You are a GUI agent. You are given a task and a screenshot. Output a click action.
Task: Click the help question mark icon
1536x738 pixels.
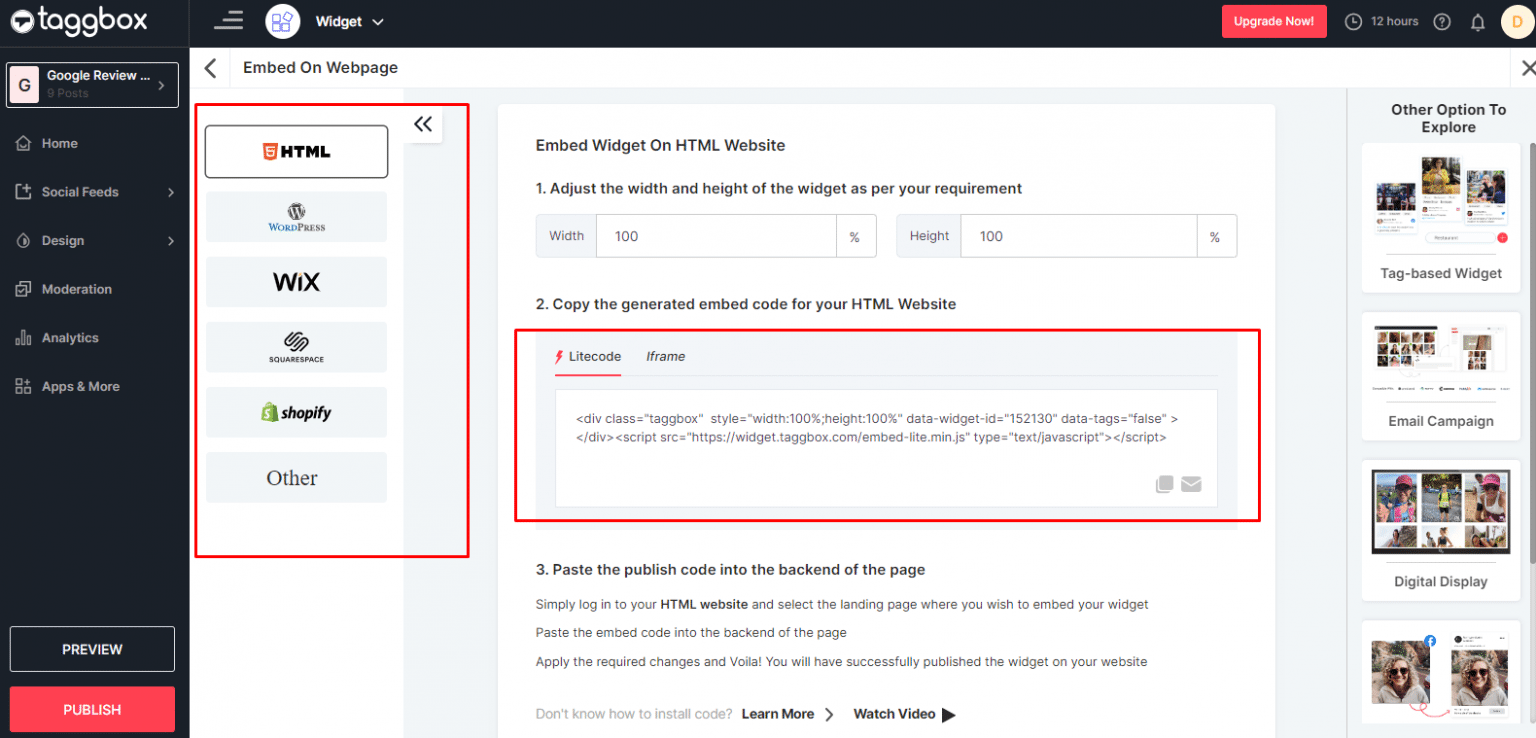click(1441, 21)
